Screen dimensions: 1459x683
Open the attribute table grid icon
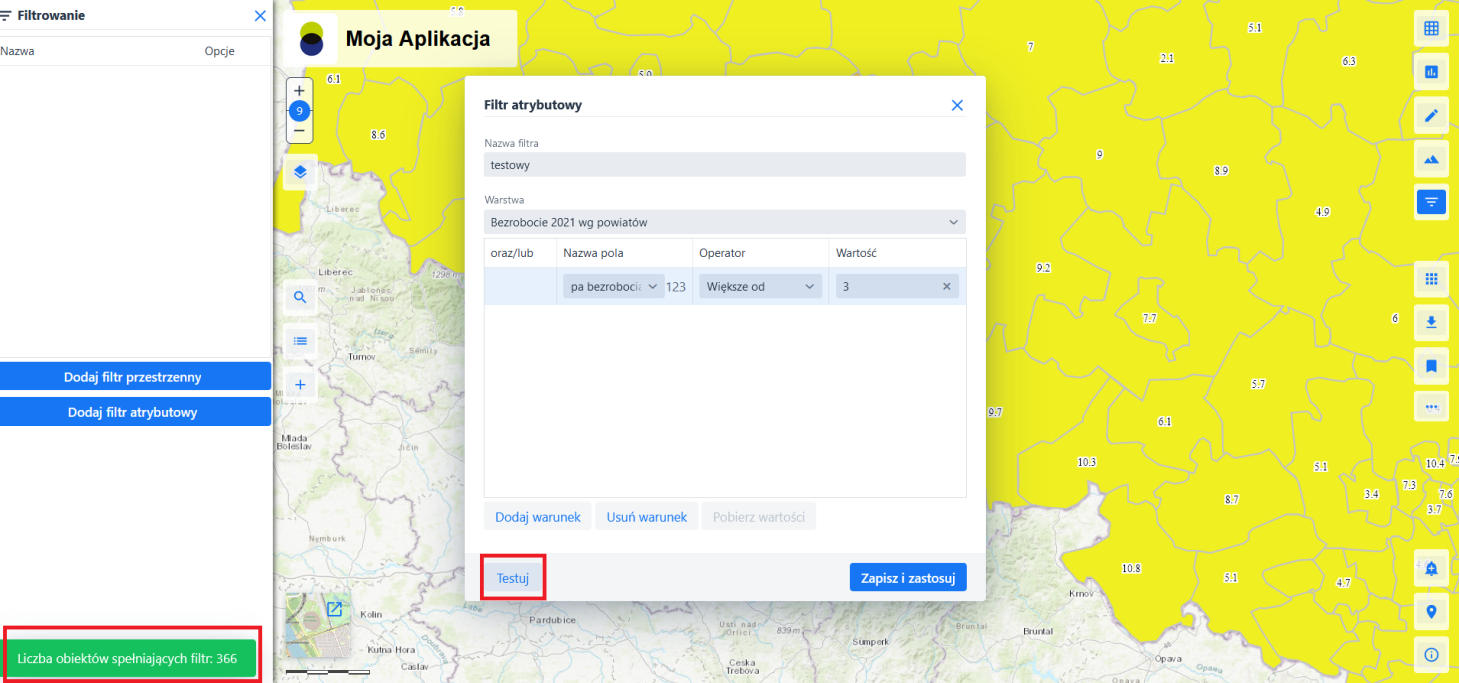(x=1431, y=29)
